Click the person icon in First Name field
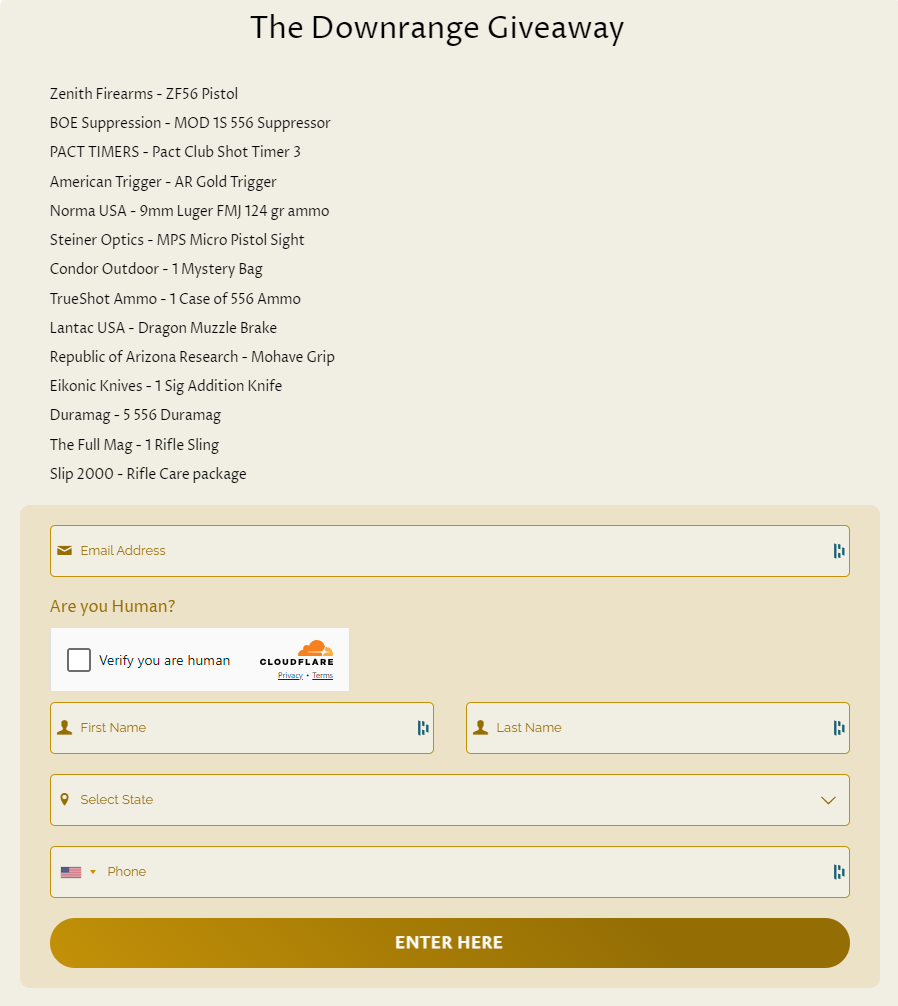The image size is (898, 1006). point(64,728)
